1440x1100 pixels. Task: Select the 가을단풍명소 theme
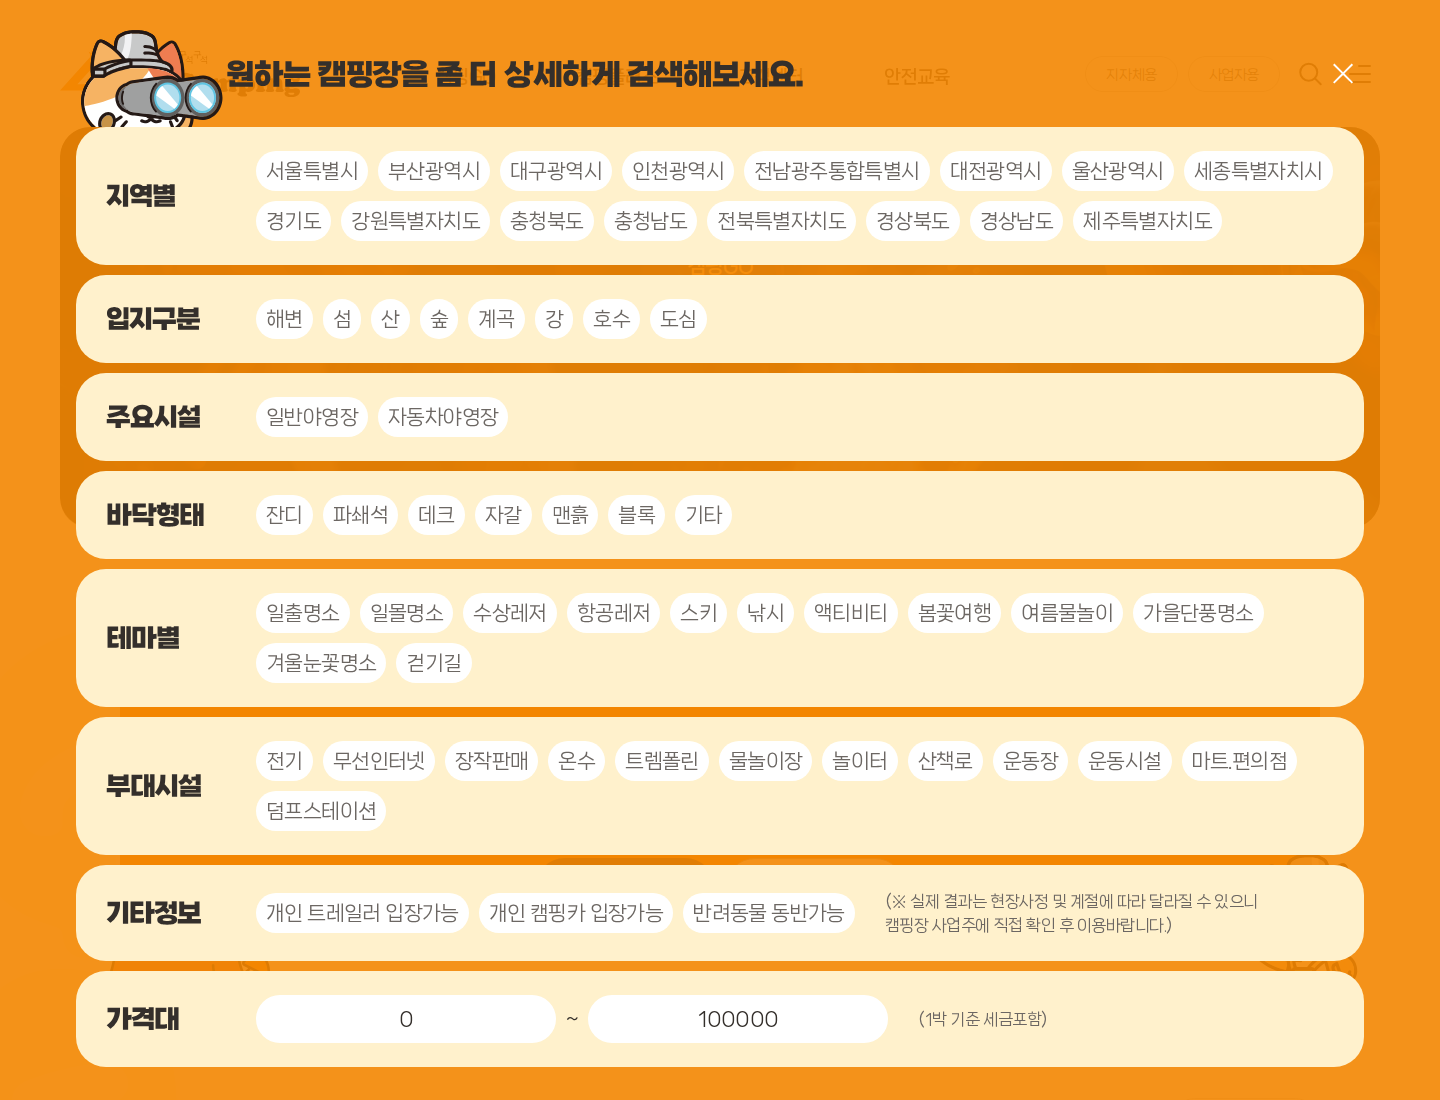pos(1198,613)
